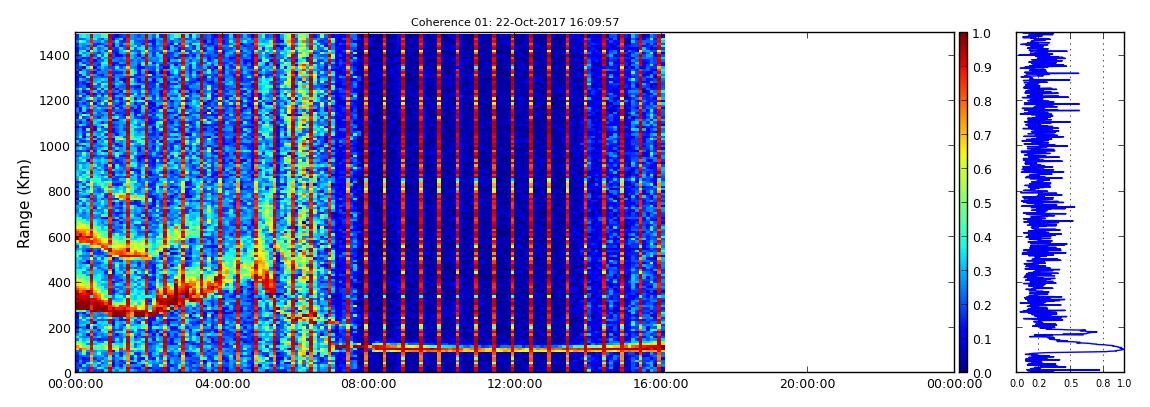
Task: Click the empty white area after 16:00 in plot
Action: pyautogui.click(x=810, y=202)
